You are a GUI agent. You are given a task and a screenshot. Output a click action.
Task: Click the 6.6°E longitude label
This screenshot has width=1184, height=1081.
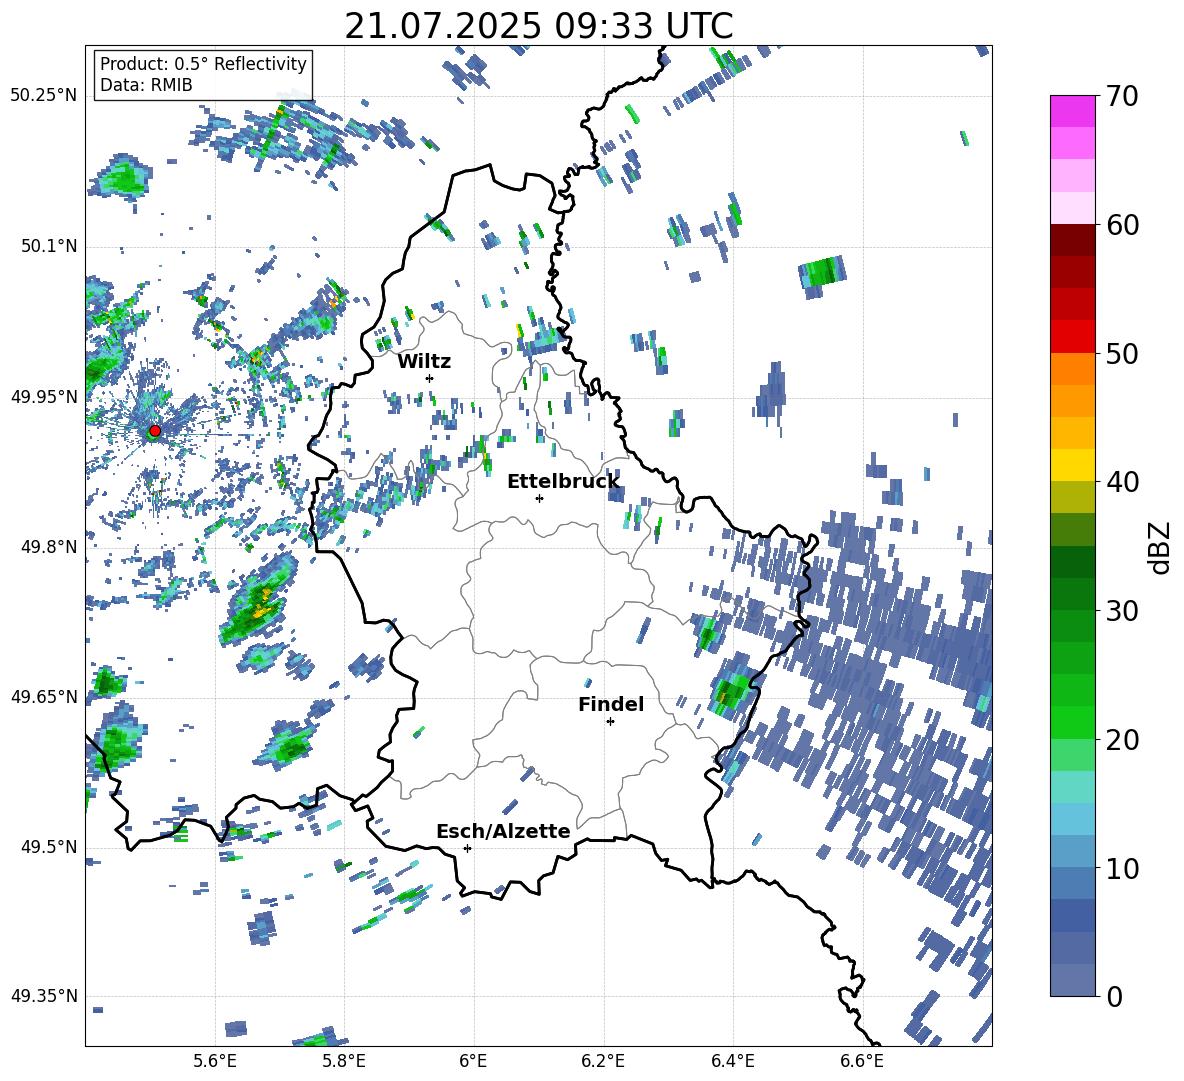[862, 1061]
